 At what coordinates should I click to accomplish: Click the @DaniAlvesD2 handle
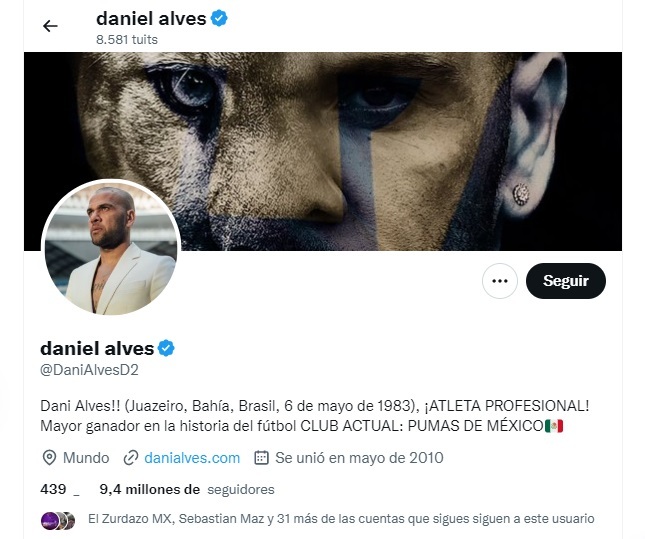click(x=89, y=370)
